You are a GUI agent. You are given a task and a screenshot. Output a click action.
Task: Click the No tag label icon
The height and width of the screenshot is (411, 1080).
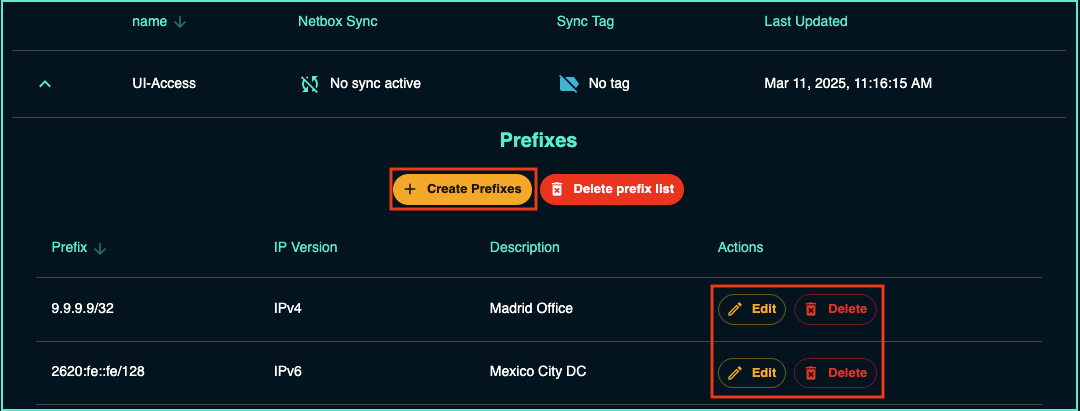[x=568, y=84]
